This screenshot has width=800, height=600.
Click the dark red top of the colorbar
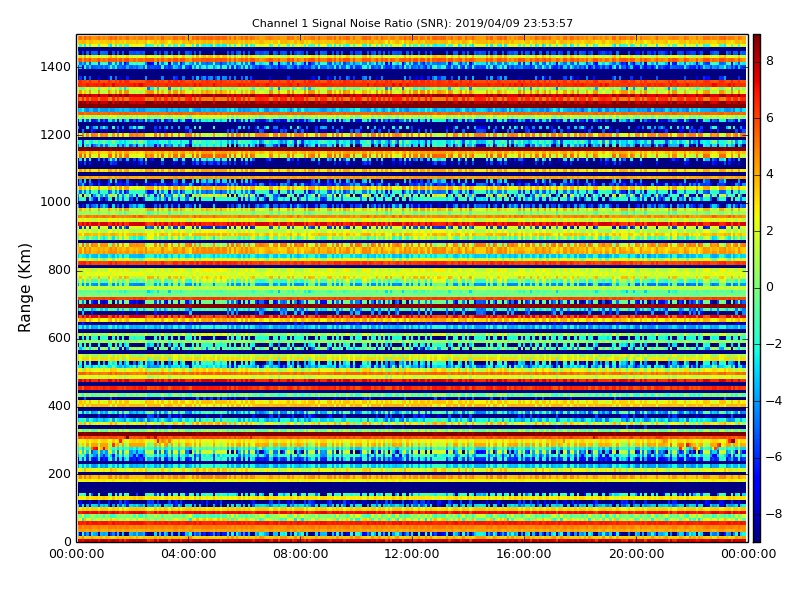pos(757,41)
